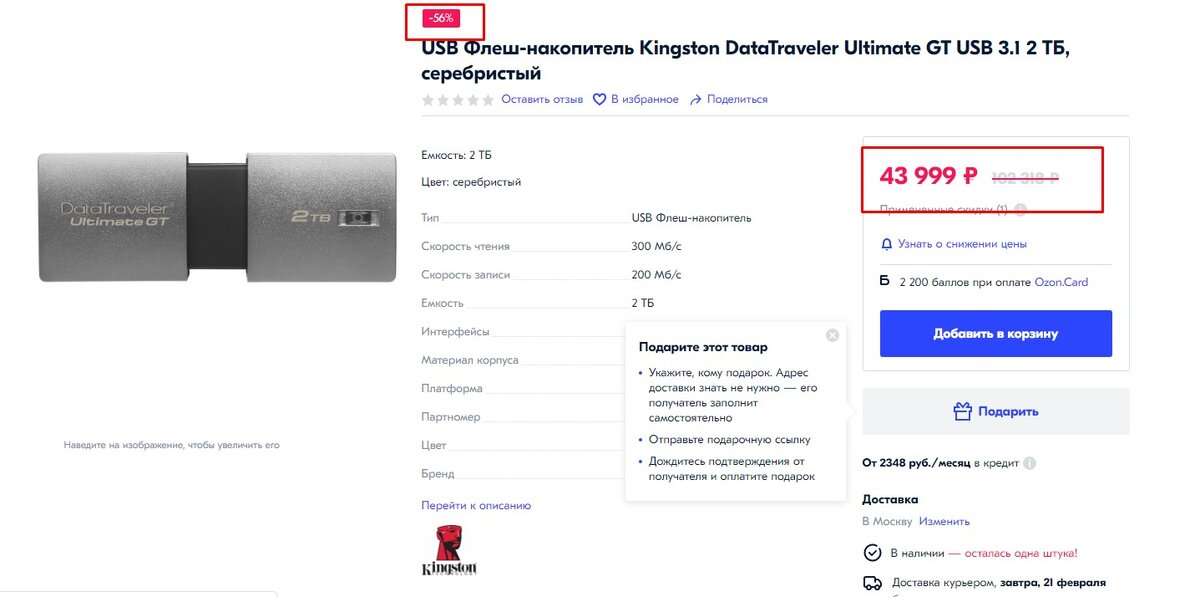Click the star rating row
This screenshot has width=1200, height=597.
coord(458,100)
